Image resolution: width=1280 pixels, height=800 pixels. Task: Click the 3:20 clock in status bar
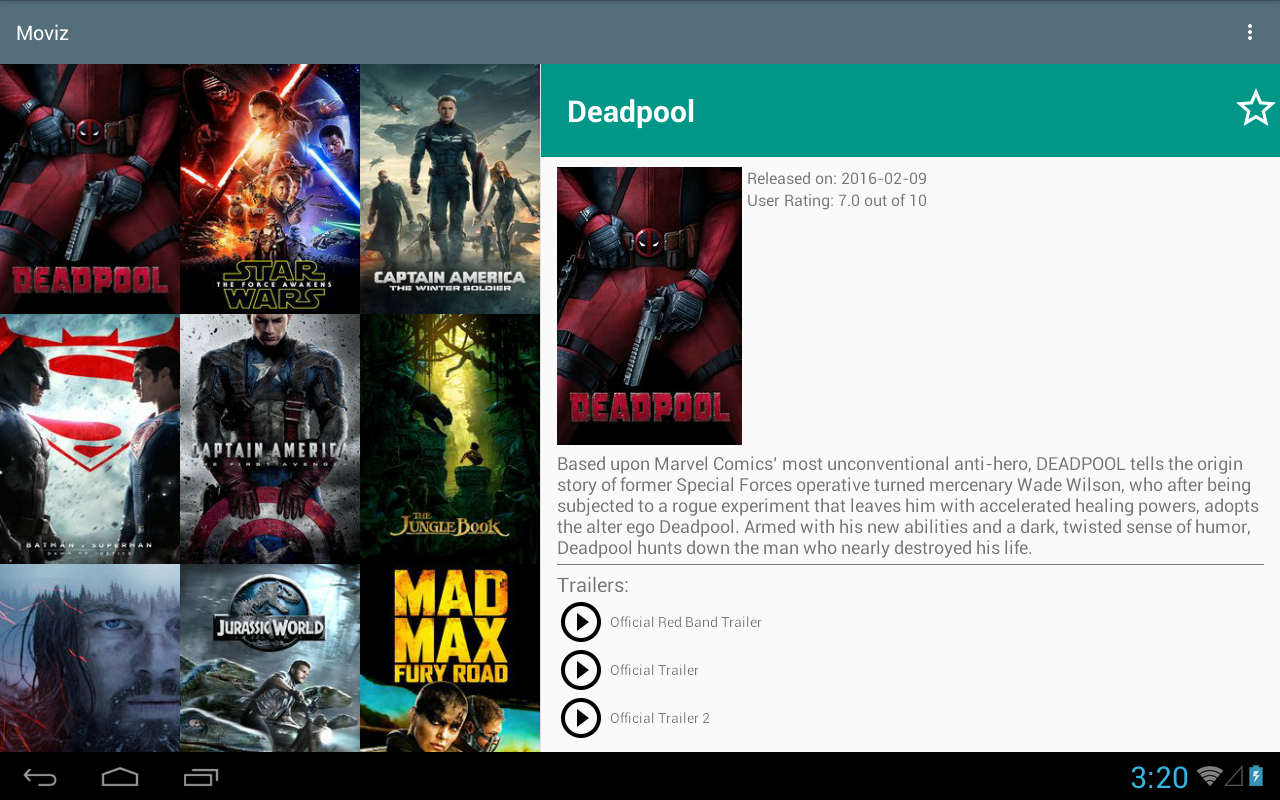tap(1159, 777)
